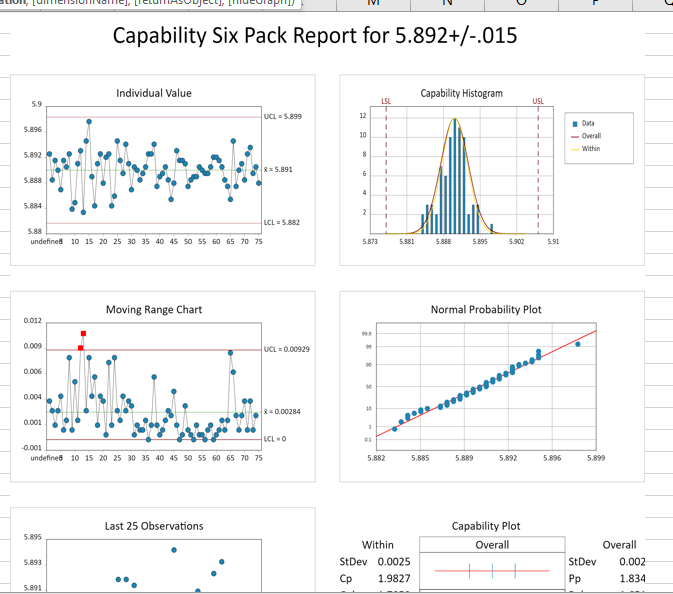Select the Overall legend entry in histogram
The height and width of the screenshot is (594, 673).
(x=591, y=136)
